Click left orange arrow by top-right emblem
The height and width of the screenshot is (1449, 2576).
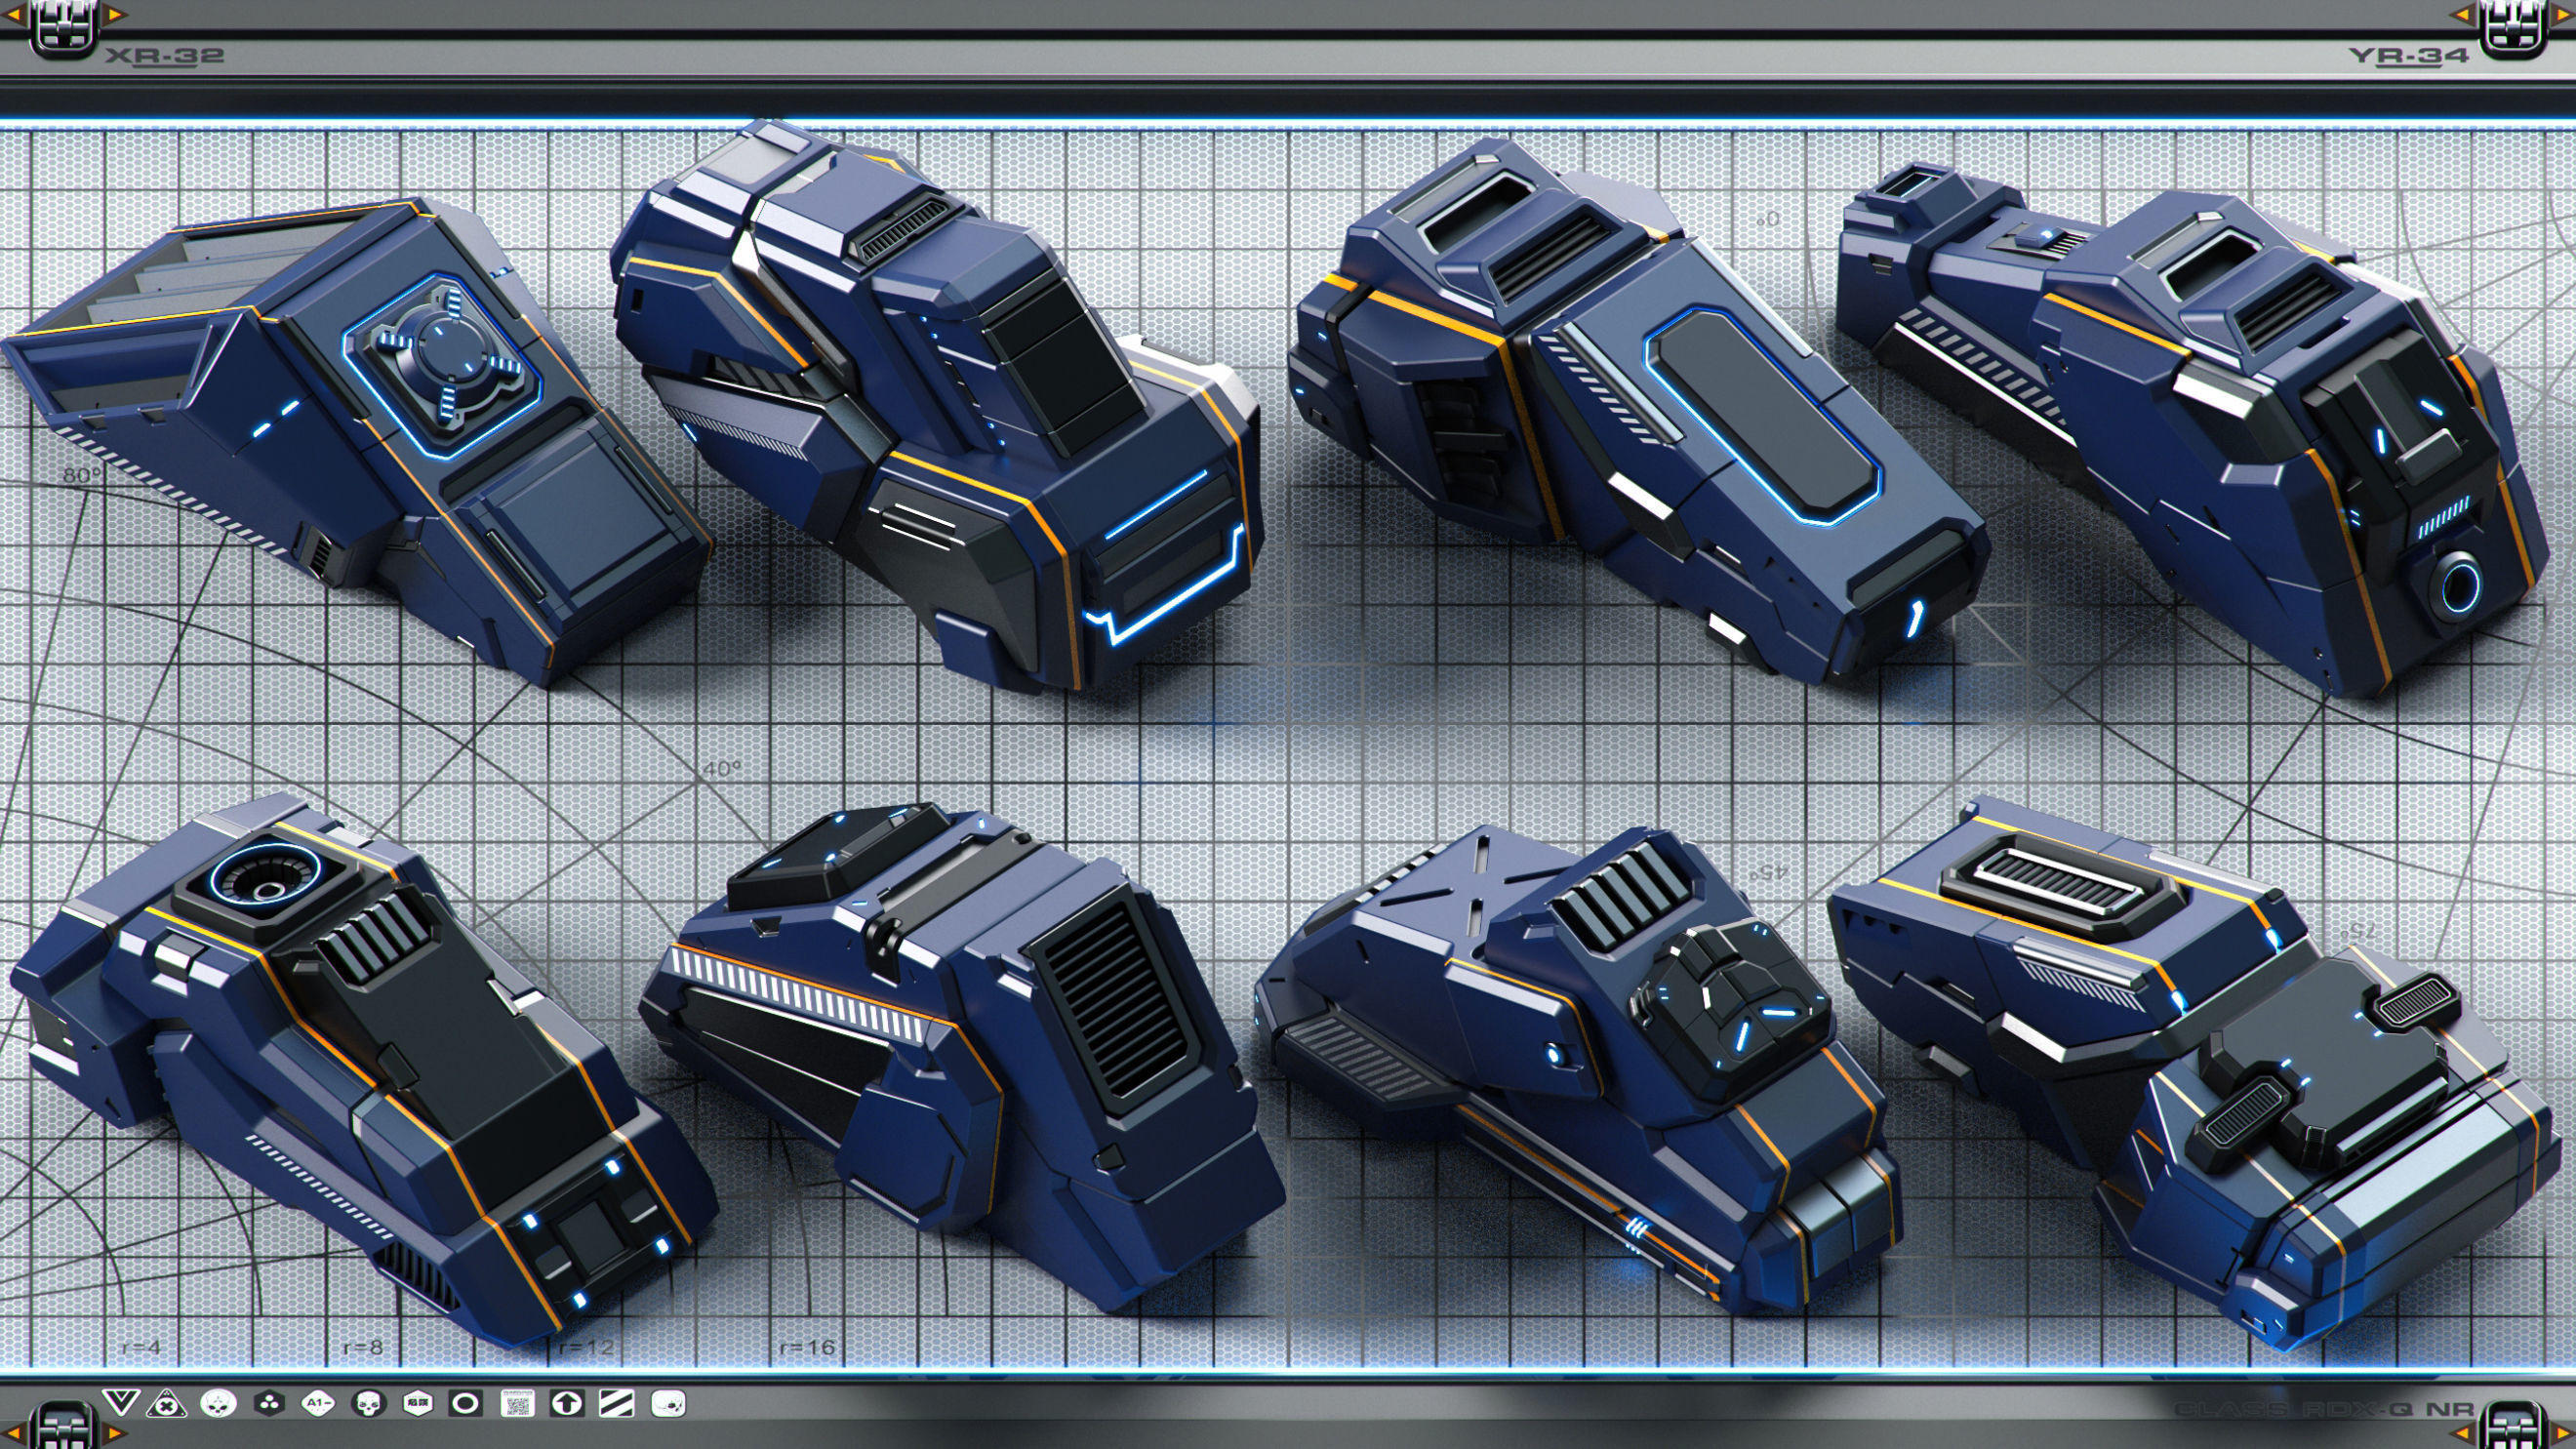click(x=2462, y=14)
